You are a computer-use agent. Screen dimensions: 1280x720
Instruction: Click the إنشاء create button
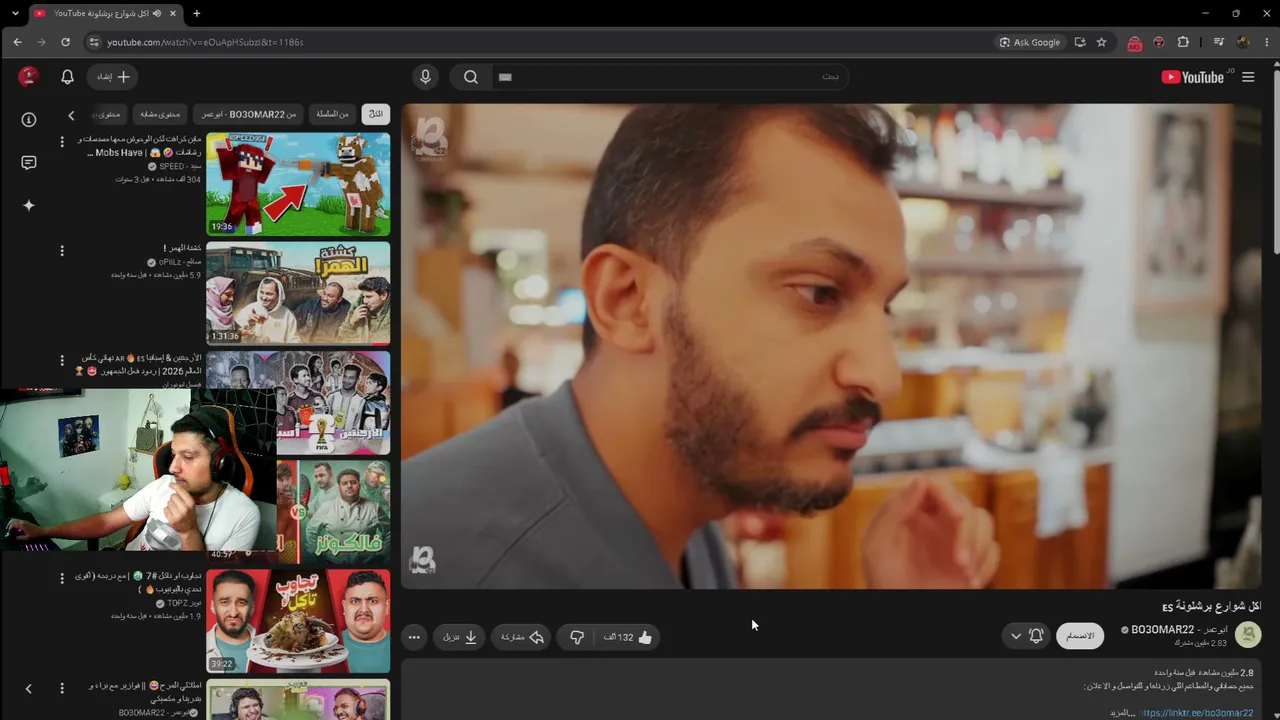click(113, 77)
